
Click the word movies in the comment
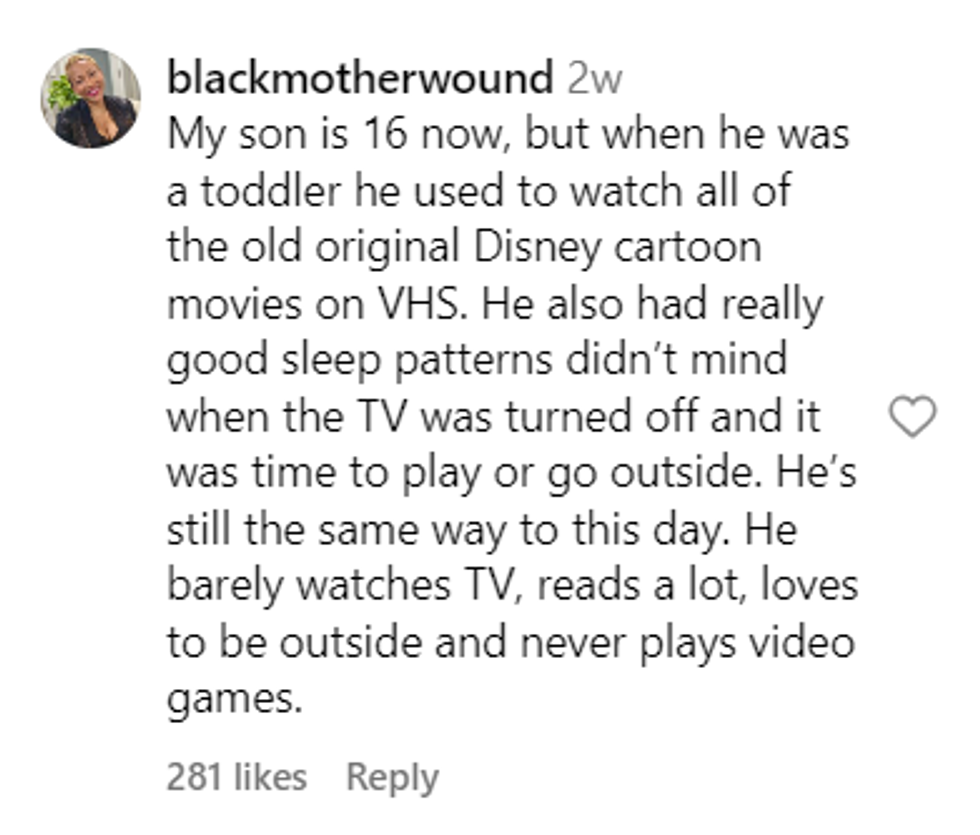[x=234, y=304]
